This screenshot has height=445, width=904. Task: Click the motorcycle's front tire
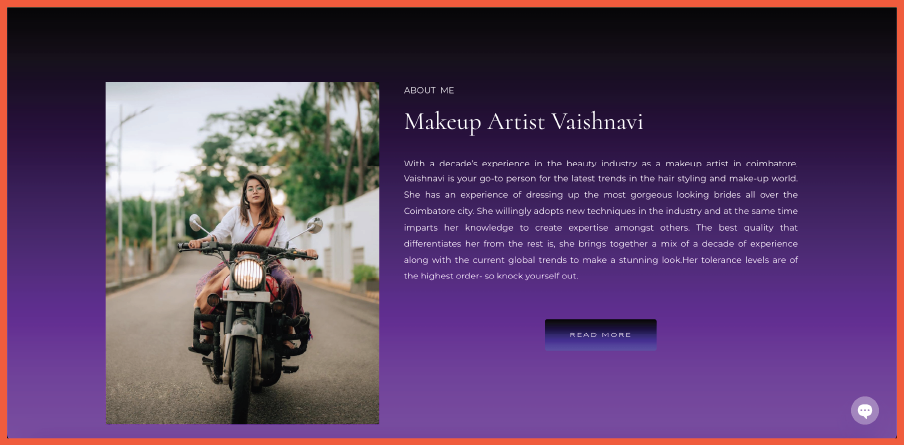(242, 378)
